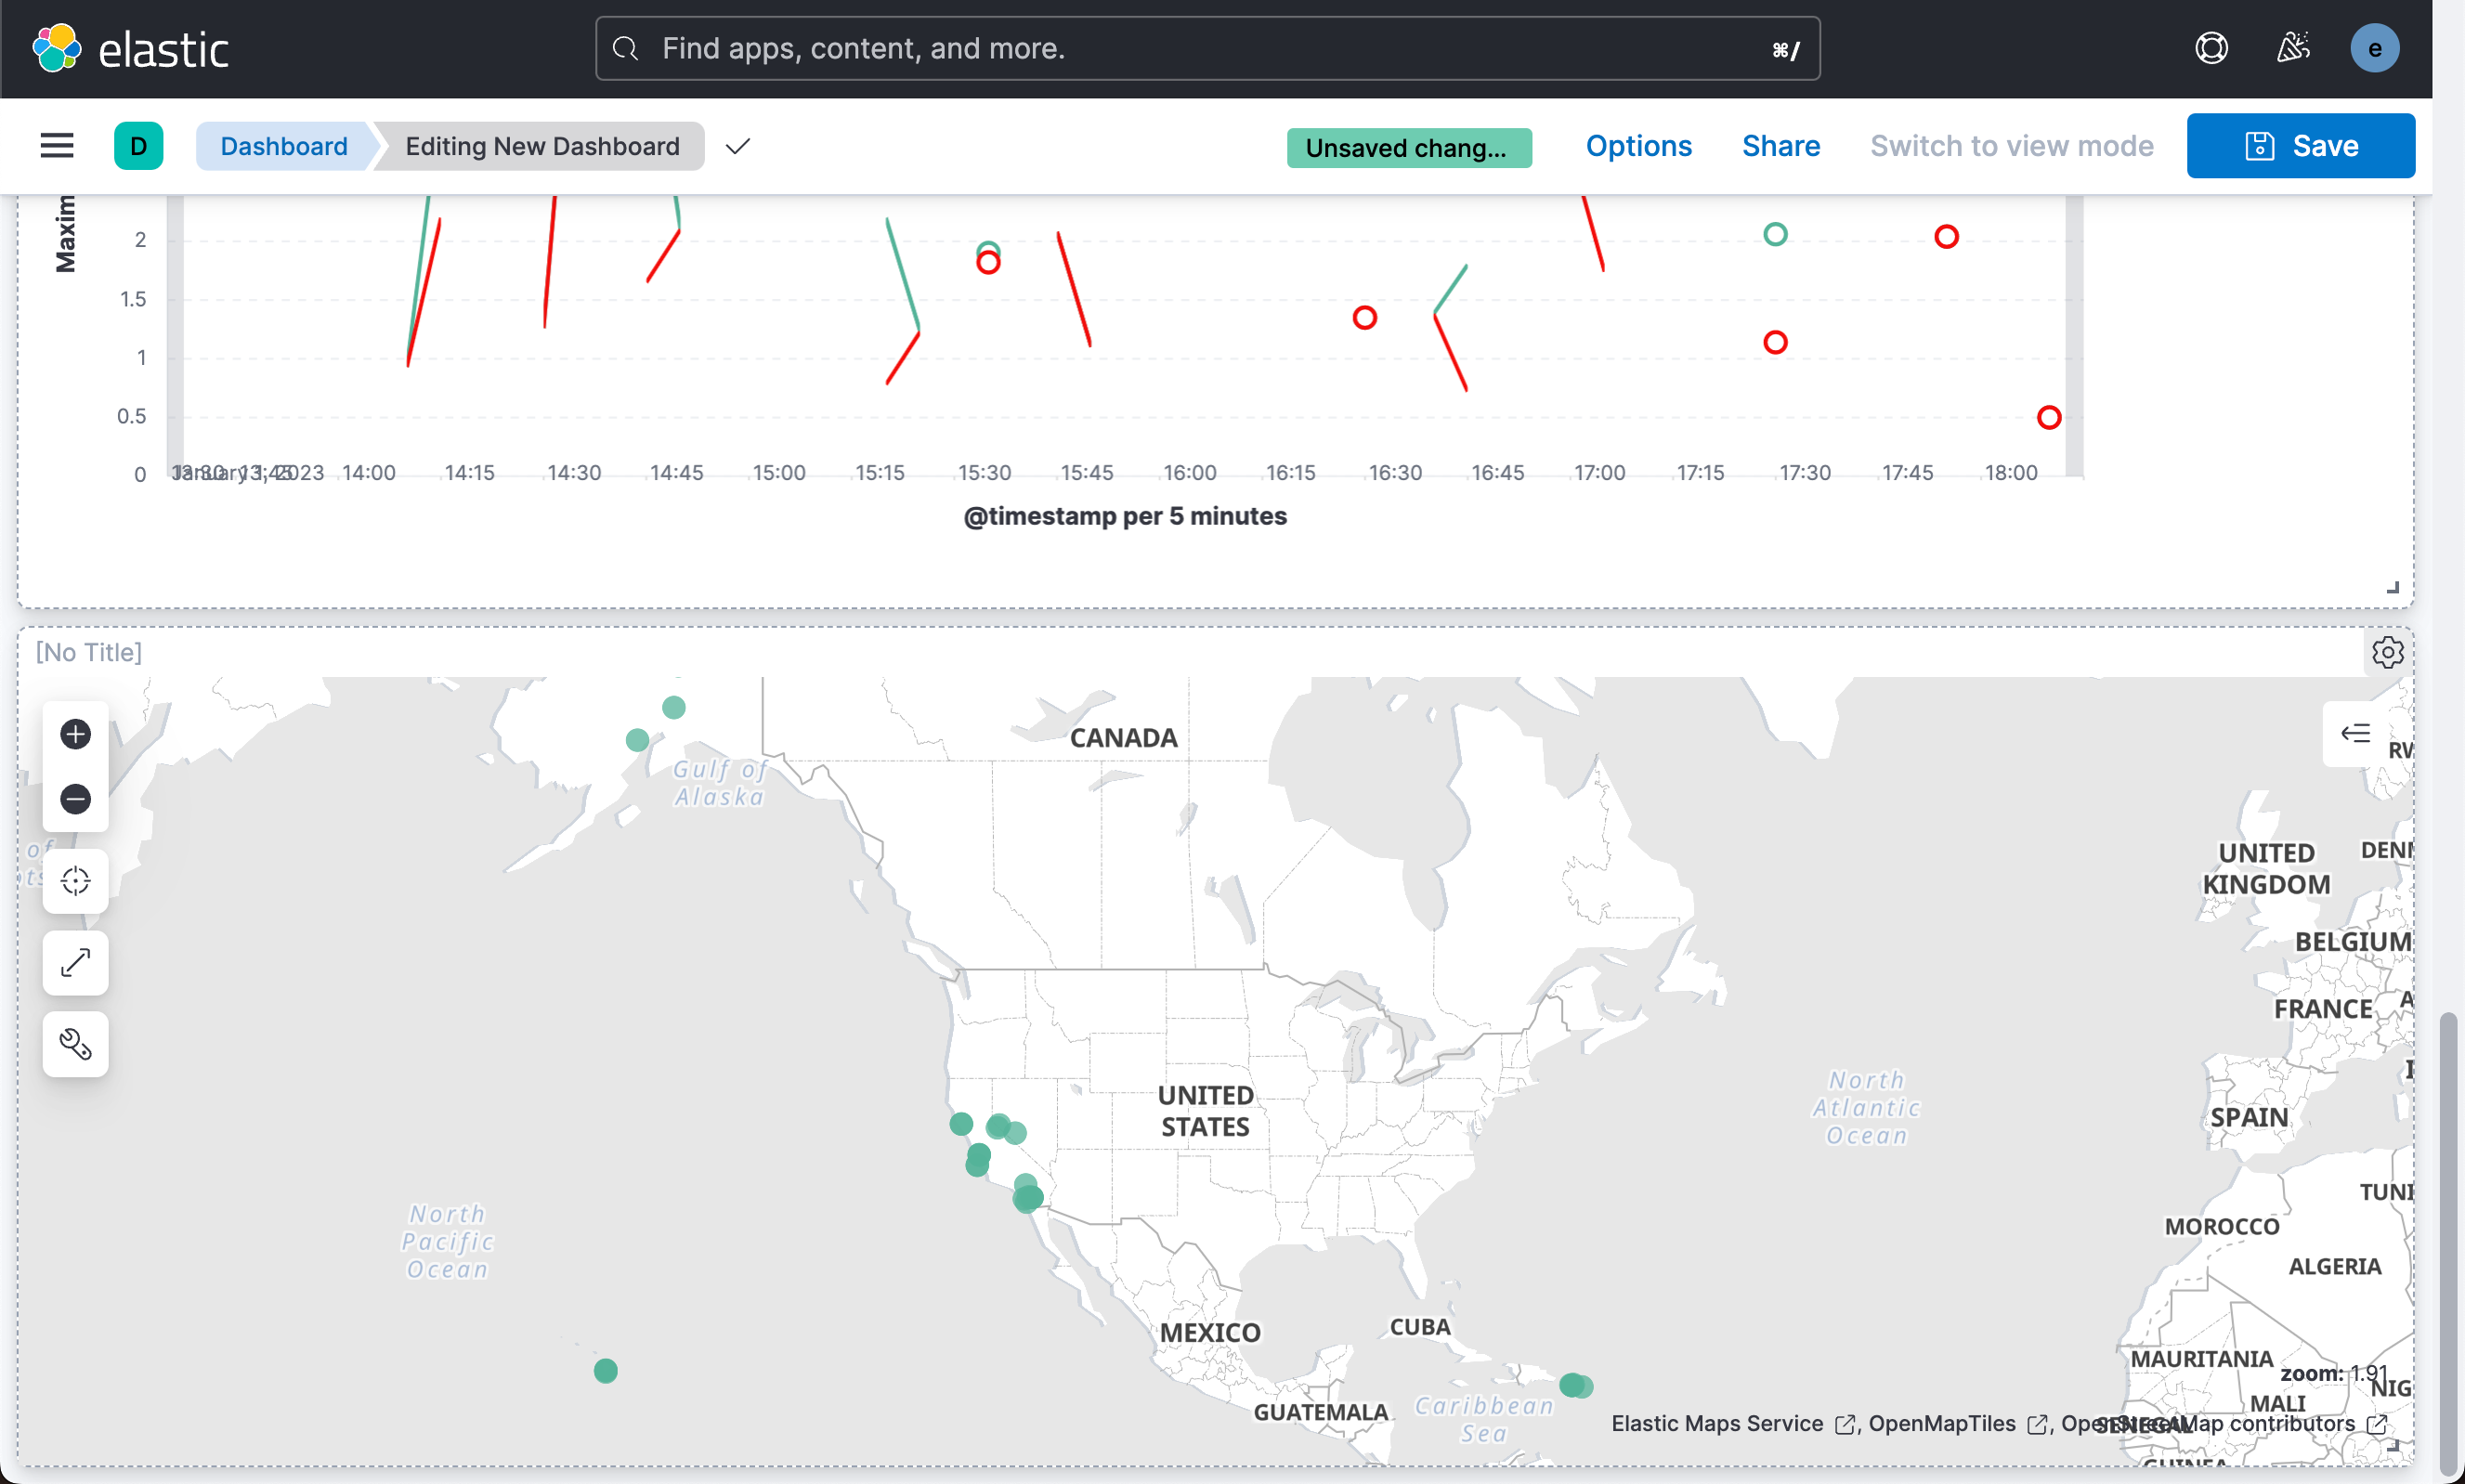Viewport: 2465px width, 1484px height.
Task: Open the Share menu
Action: click(1780, 146)
